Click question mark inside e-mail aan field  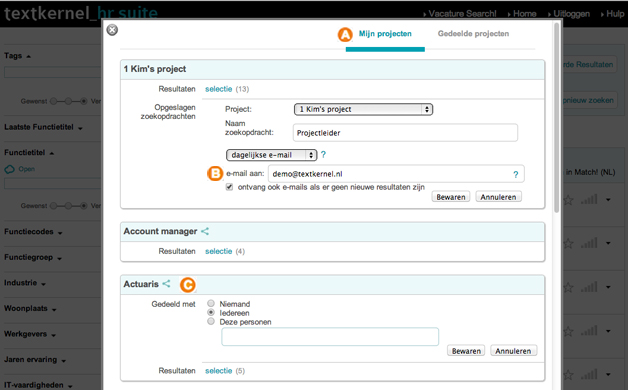tap(516, 174)
